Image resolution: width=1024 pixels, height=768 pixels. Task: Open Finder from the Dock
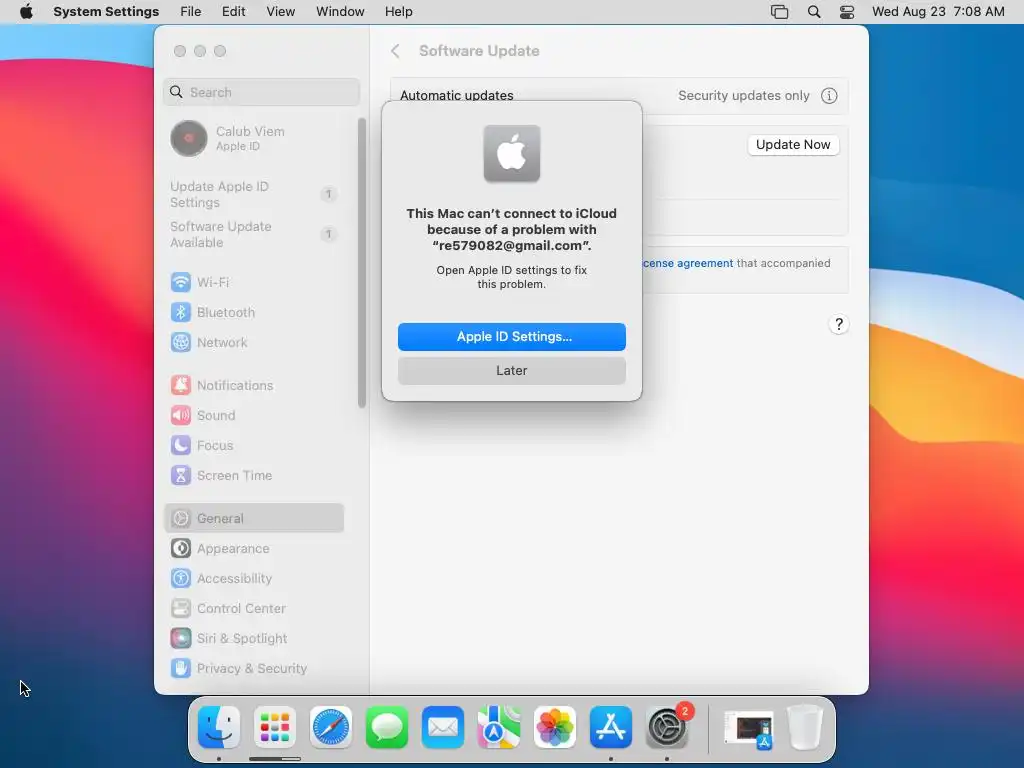tap(219, 727)
